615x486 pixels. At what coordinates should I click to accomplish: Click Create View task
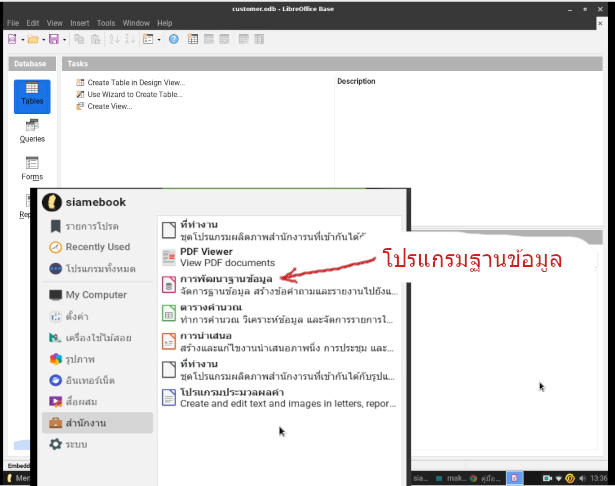coord(109,106)
